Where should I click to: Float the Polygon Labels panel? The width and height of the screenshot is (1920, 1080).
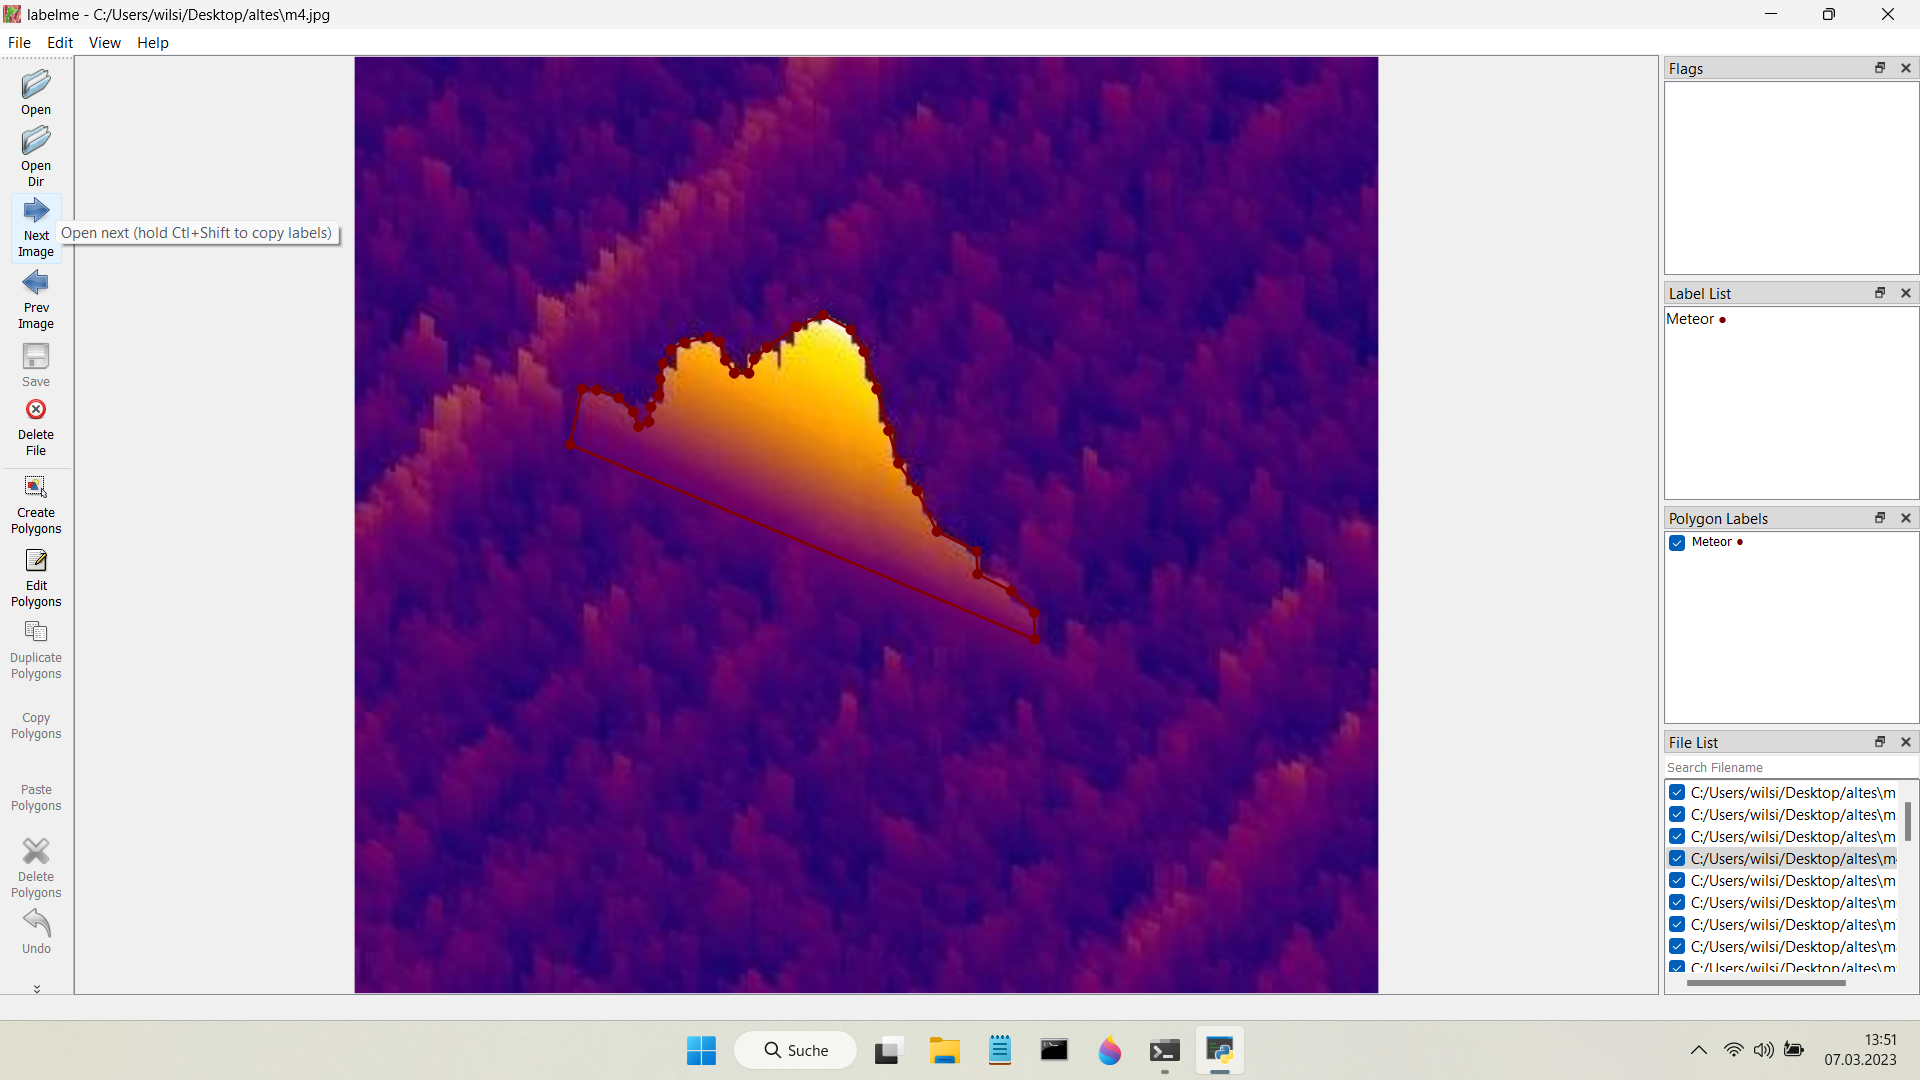tap(1880, 518)
